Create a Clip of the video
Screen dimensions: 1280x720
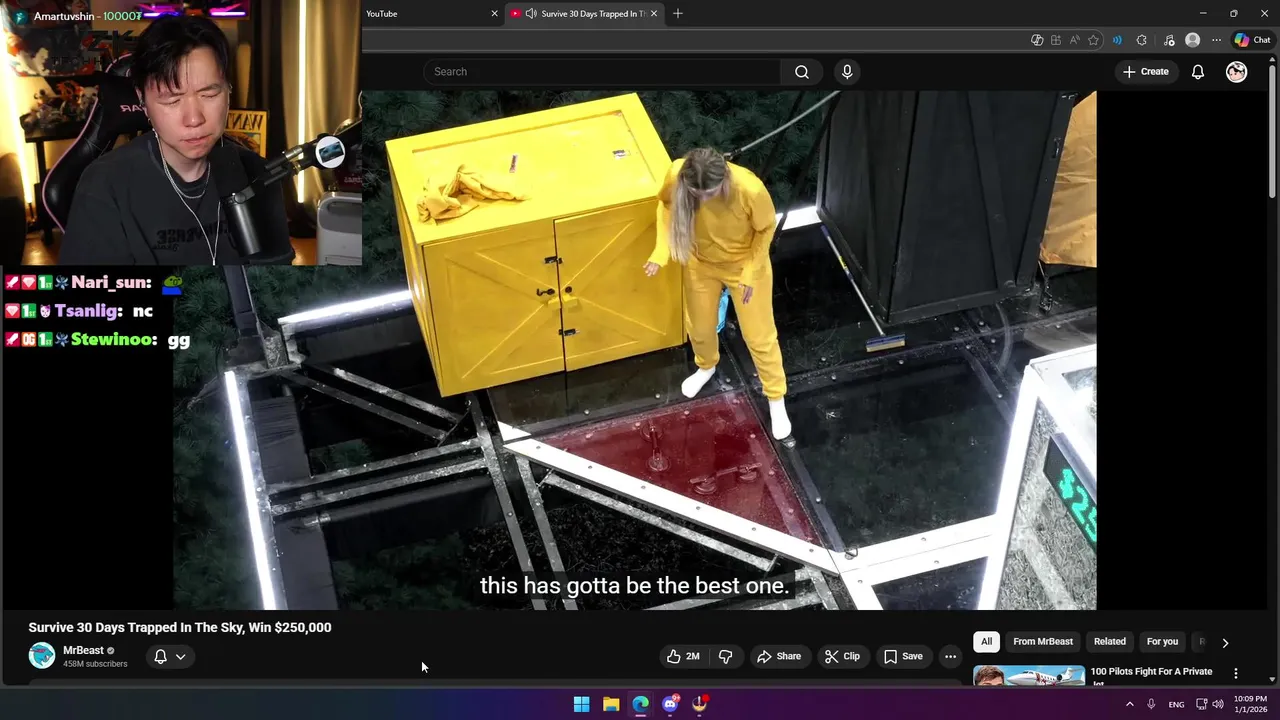point(842,657)
